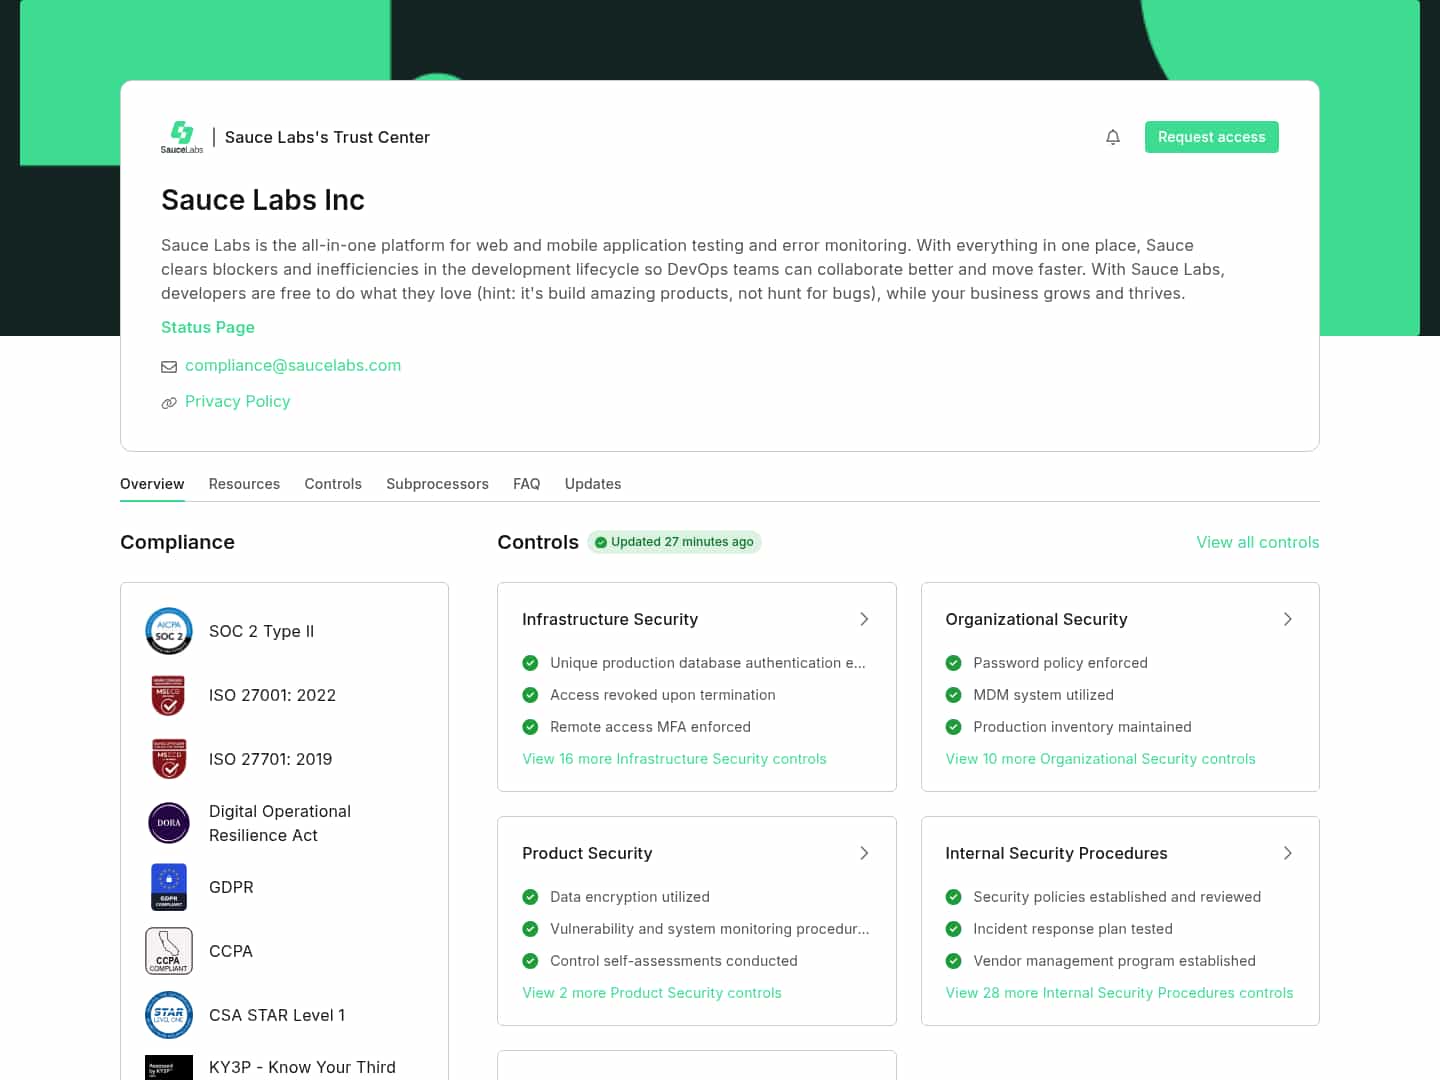
Task: View 2 more Product Security controls
Action: coord(652,993)
